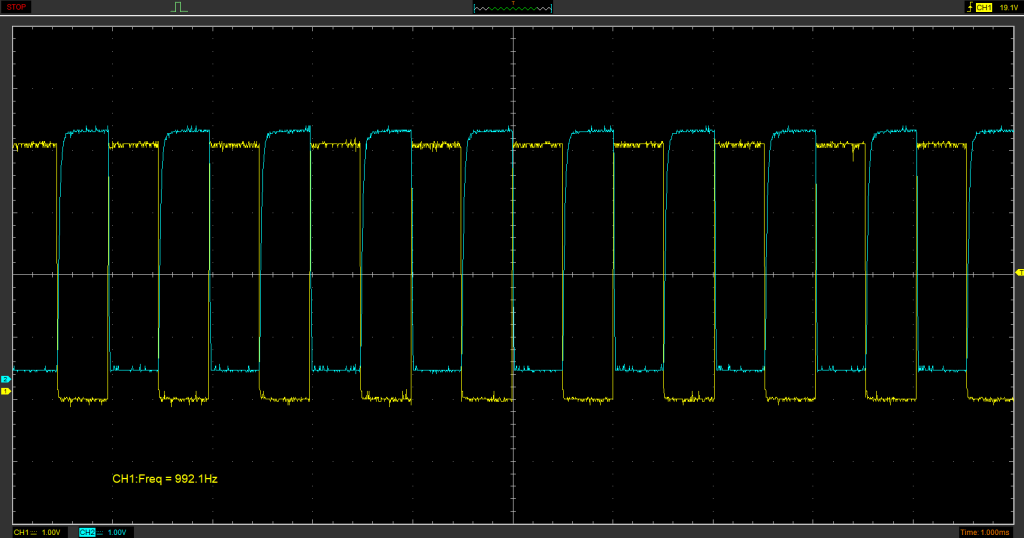Screen dimensions: 1024x538
Task: Click the green pulse waveform icon
Action: (x=179, y=7)
